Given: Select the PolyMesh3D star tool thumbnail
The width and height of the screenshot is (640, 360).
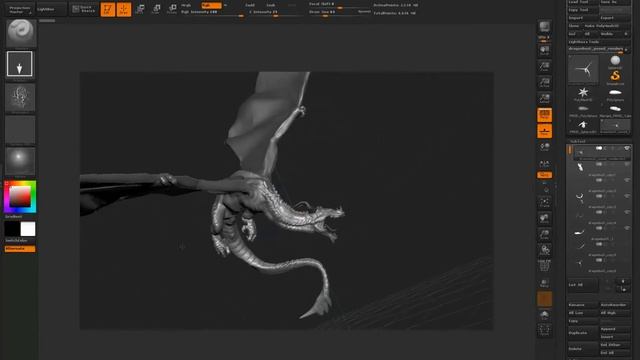Looking at the screenshot, I should [583, 93].
